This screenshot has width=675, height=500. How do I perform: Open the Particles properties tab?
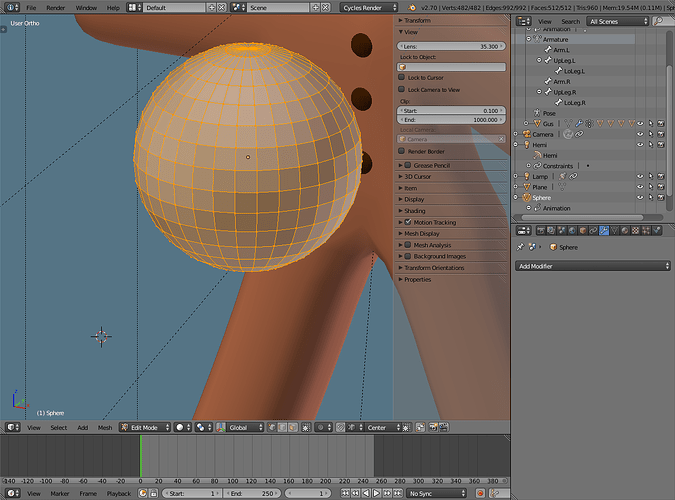click(646, 230)
